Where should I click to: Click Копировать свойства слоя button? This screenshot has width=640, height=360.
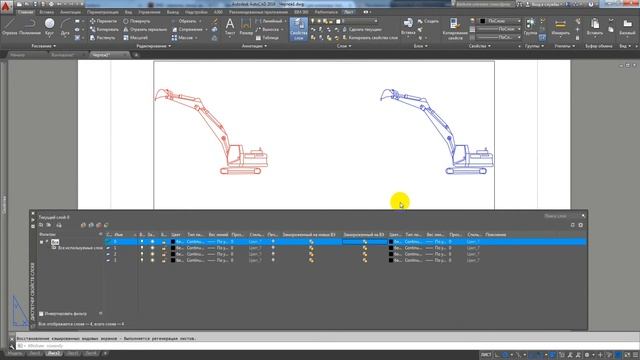coord(370,38)
